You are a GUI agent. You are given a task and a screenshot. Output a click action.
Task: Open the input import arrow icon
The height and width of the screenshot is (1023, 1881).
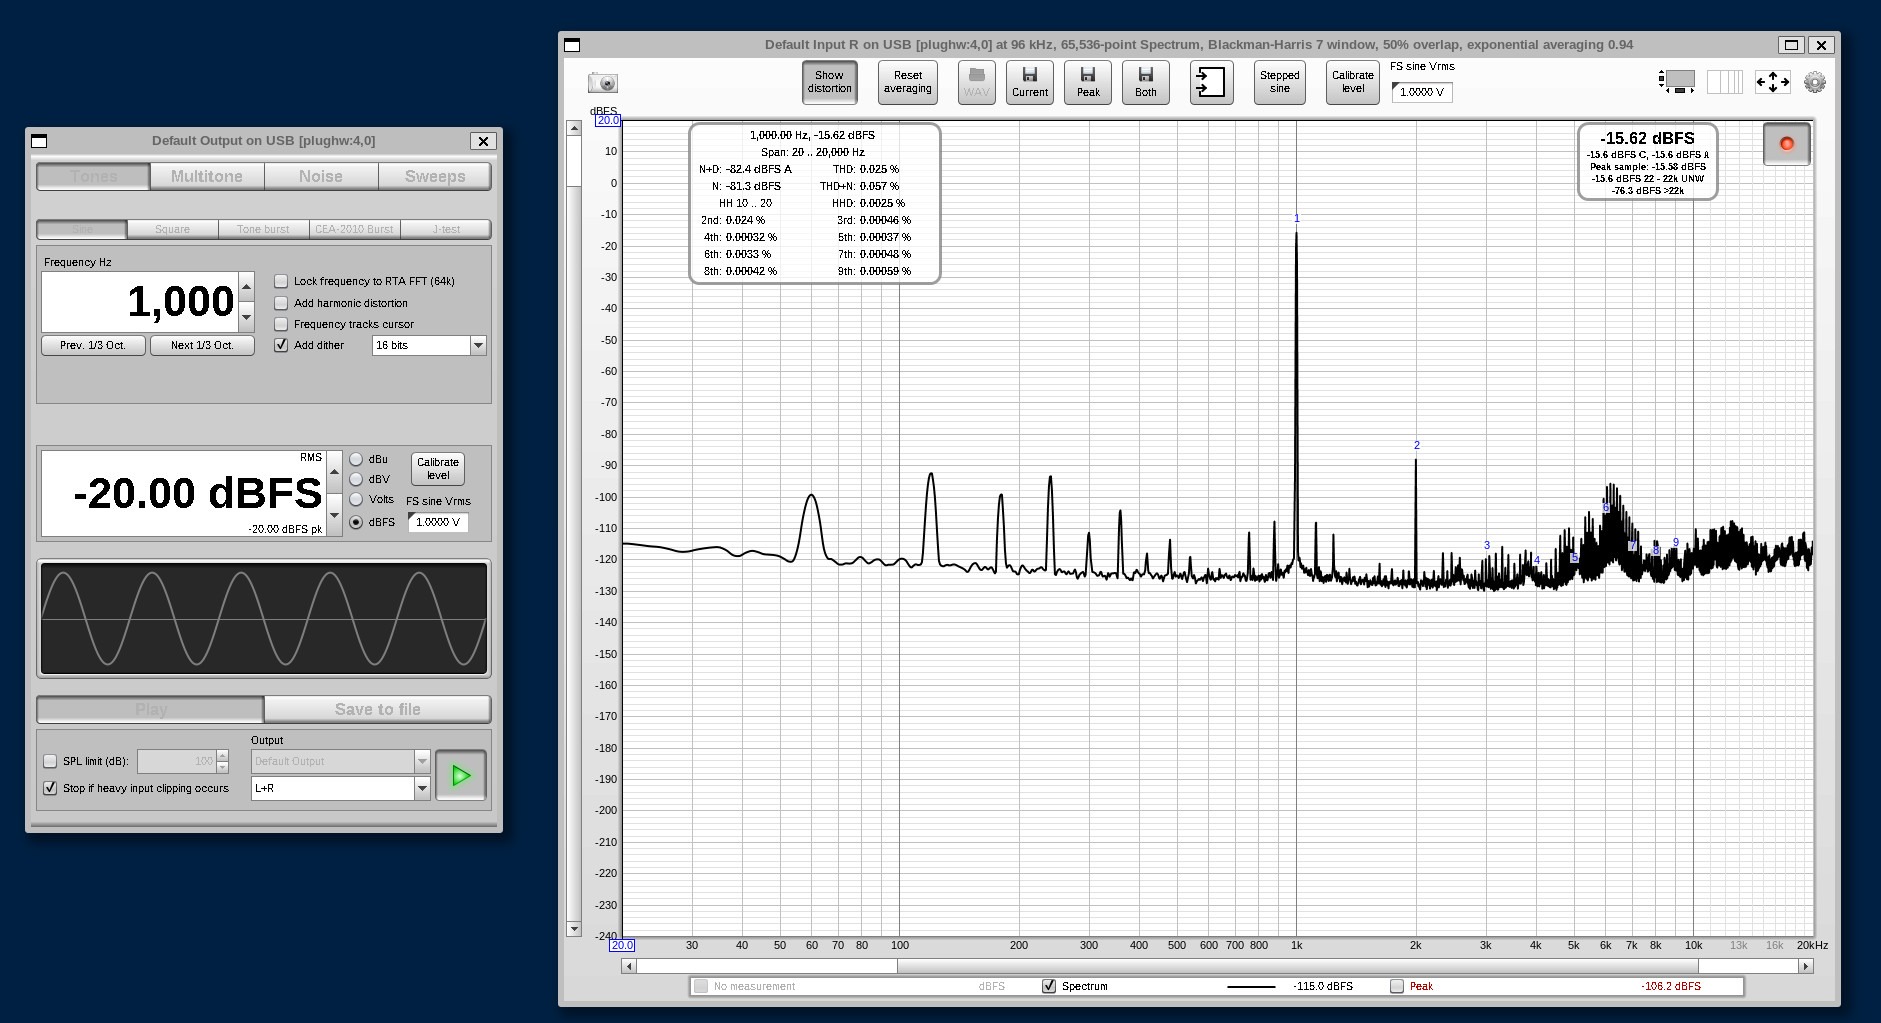[x=1211, y=82]
